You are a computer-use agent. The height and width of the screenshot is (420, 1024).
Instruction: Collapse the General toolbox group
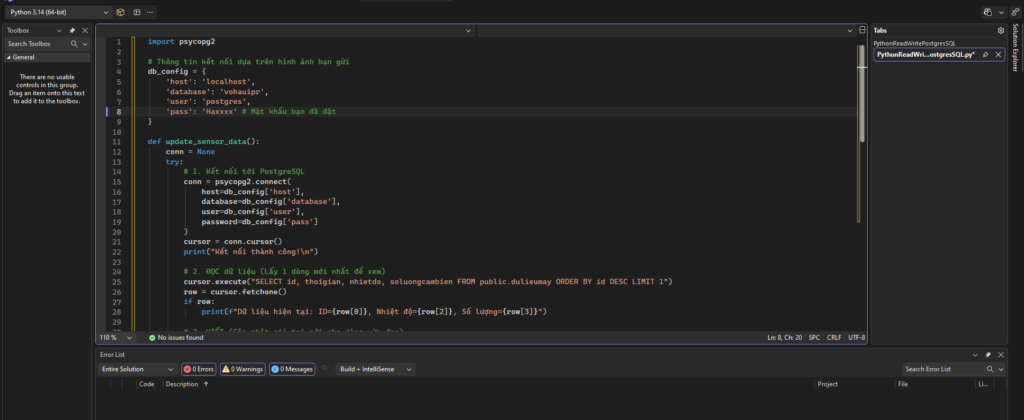coord(8,58)
